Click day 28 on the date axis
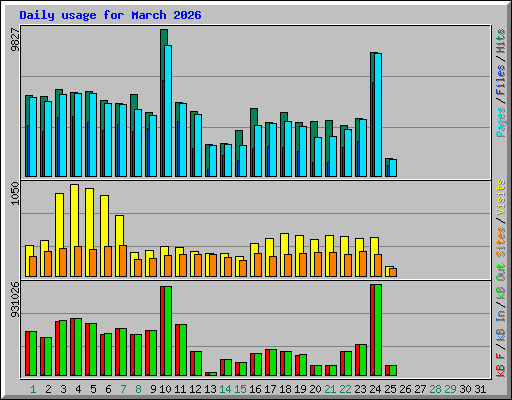Screen dimensions: 512x400 tap(435, 389)
